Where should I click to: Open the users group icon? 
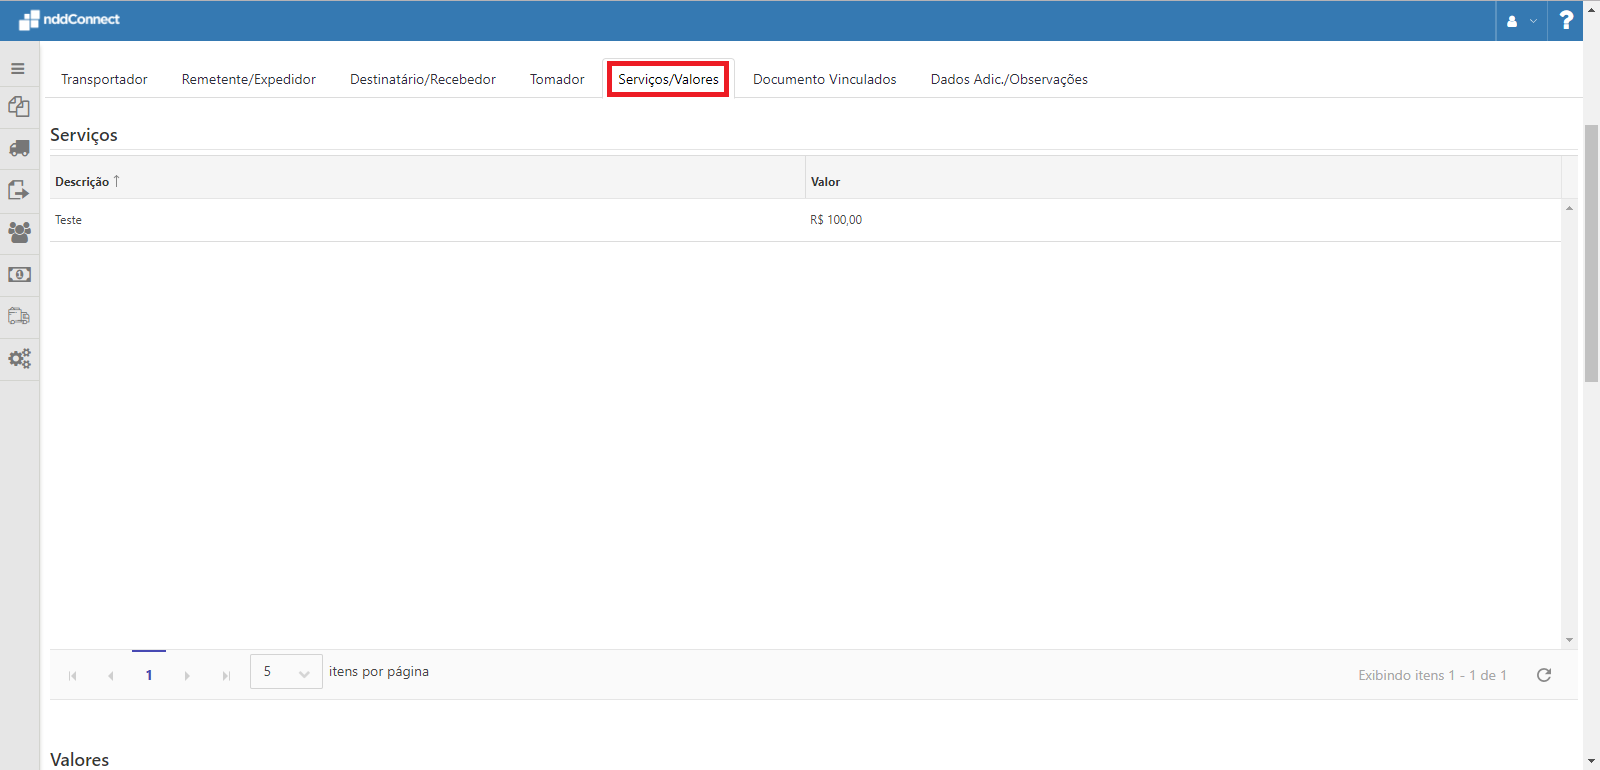19,232
